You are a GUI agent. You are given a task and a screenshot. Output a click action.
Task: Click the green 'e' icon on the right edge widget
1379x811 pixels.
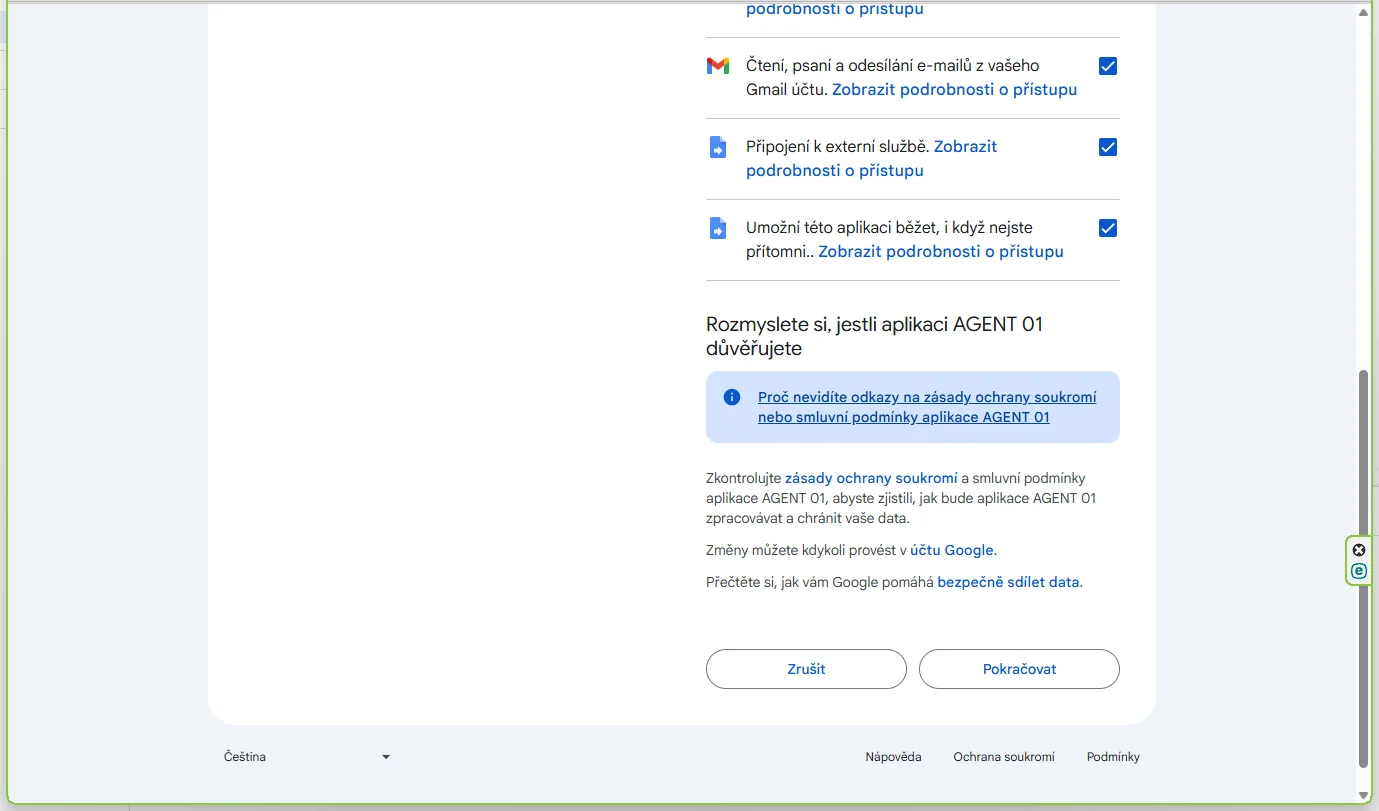click(x=1359, y=571)
